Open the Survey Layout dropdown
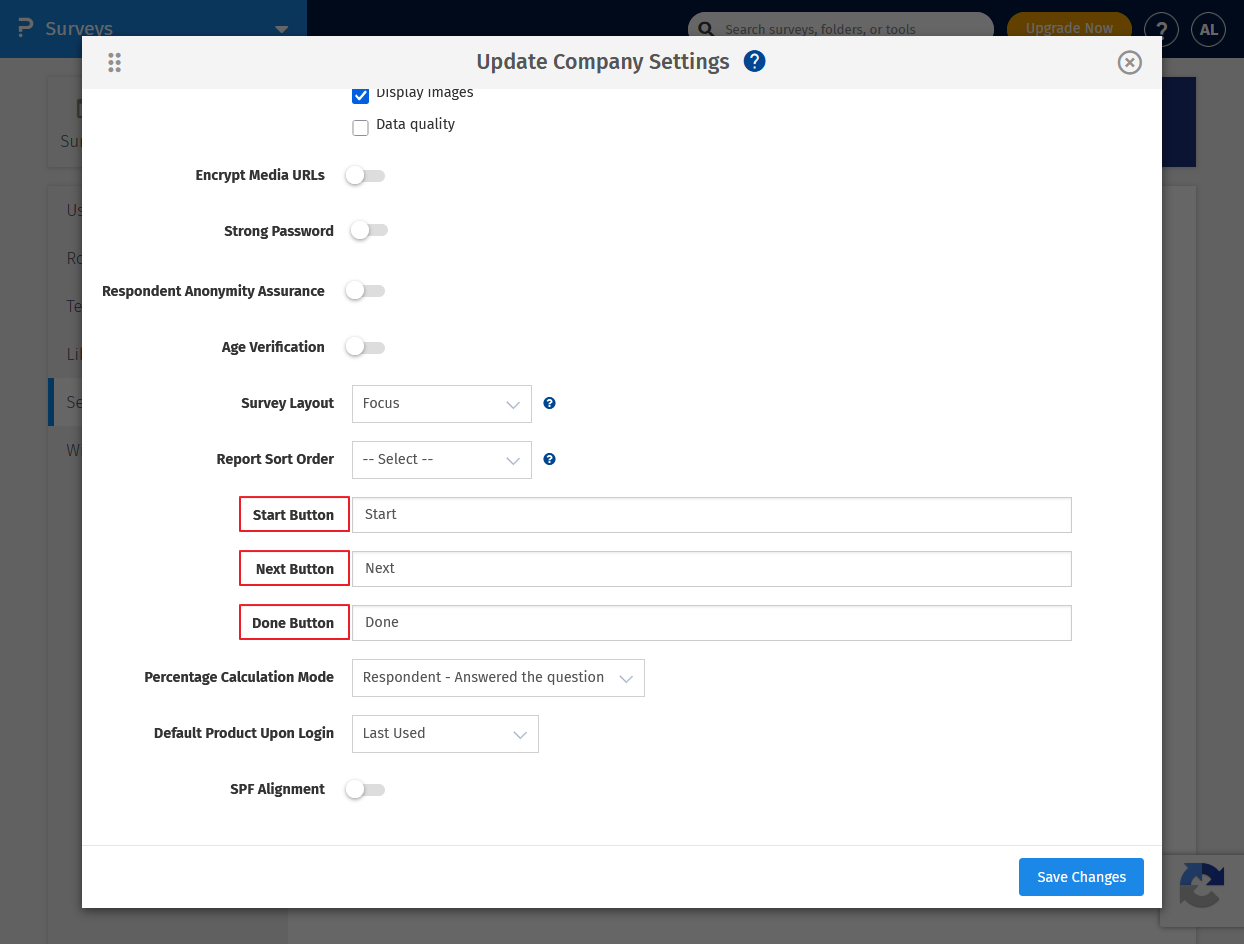Viewport: 1244px width, 944px height. tap(441, 403)
